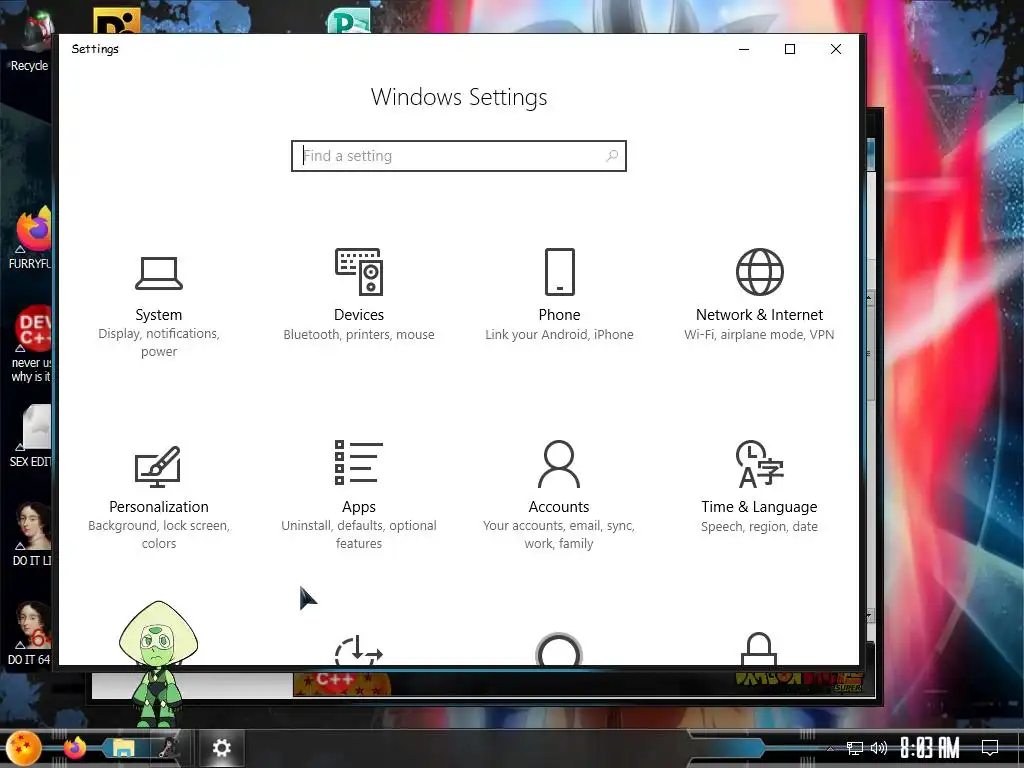Screen dimensions: 1024x768
Task: Click the Find a setting search box
Action: (458, 156)
